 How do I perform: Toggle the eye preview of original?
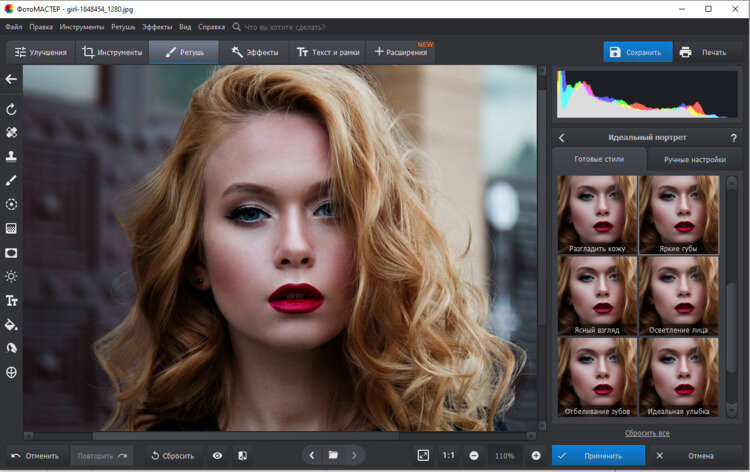pyautogui.click(x=217, y=456)
